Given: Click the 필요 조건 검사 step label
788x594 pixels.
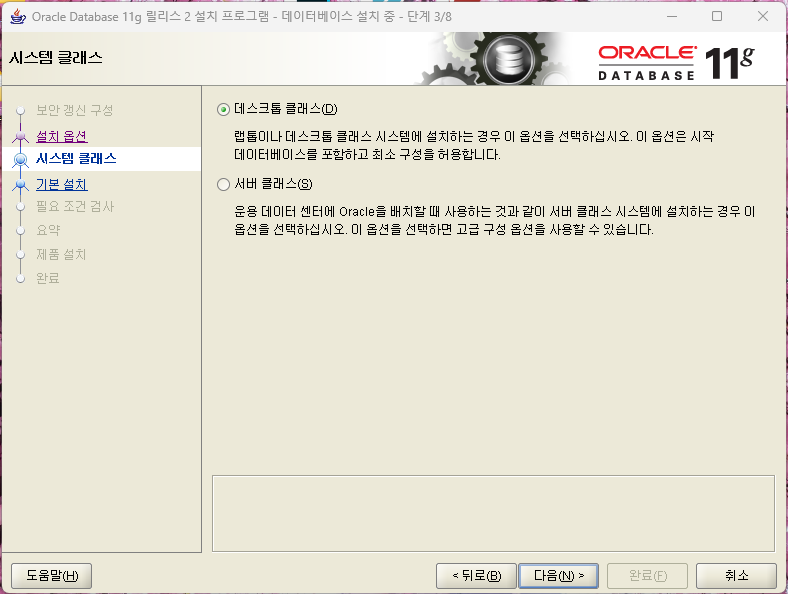Looking at the screenshot, I should [x=75, y=207].
